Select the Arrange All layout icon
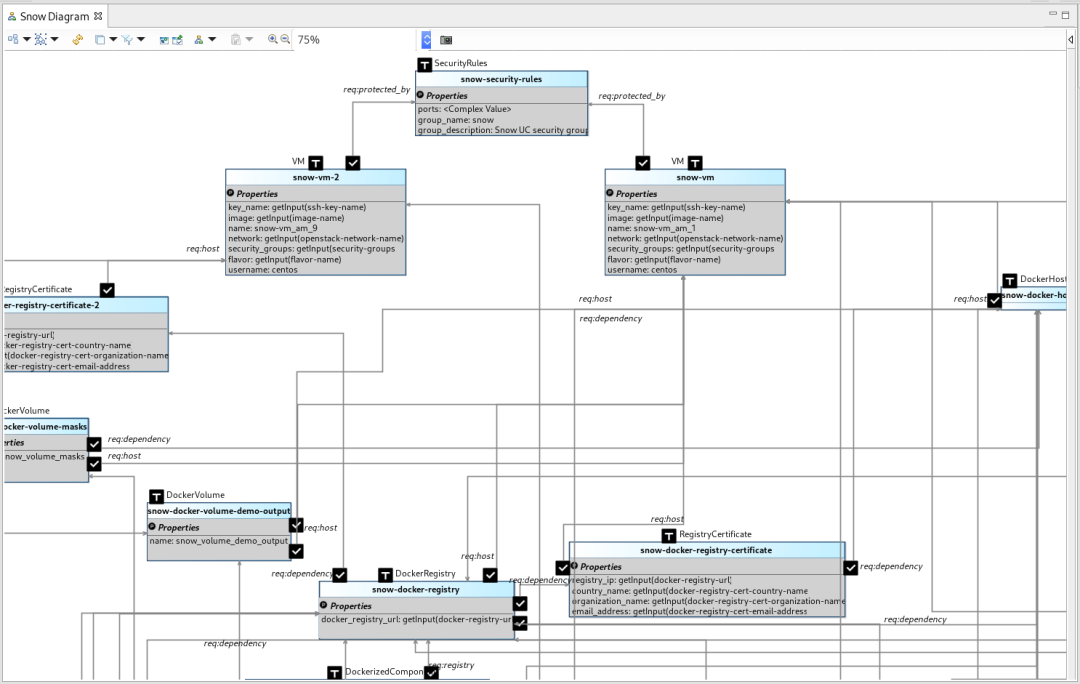1080x684 pixels. pos(12,39)
